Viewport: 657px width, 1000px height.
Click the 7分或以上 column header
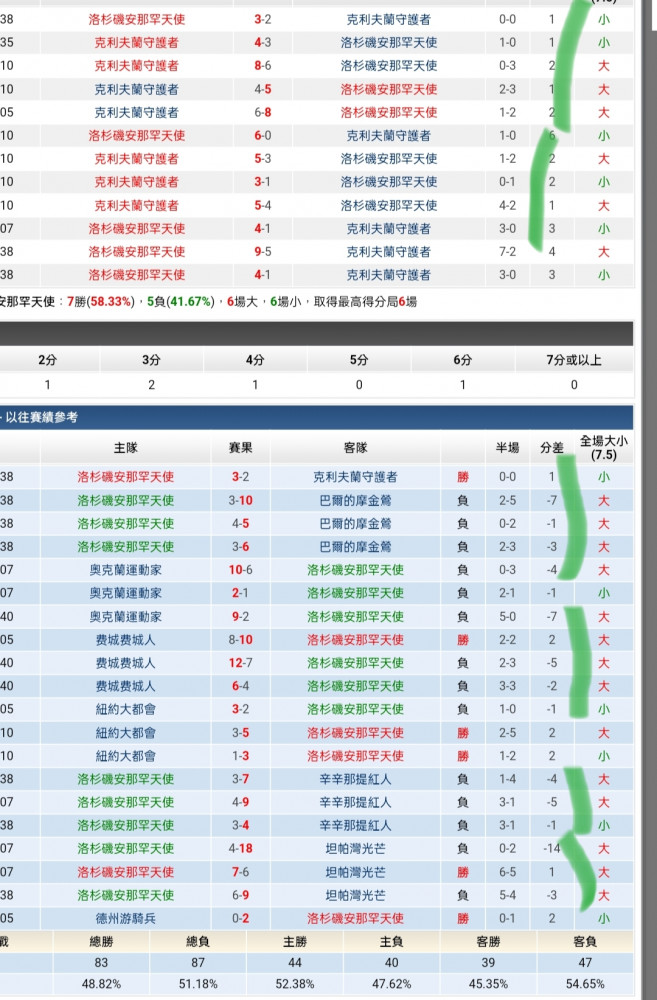(574, 360)
